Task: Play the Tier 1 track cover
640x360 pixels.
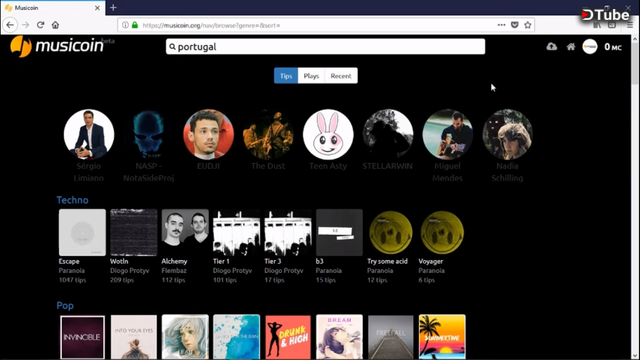Action: point(236,232)
